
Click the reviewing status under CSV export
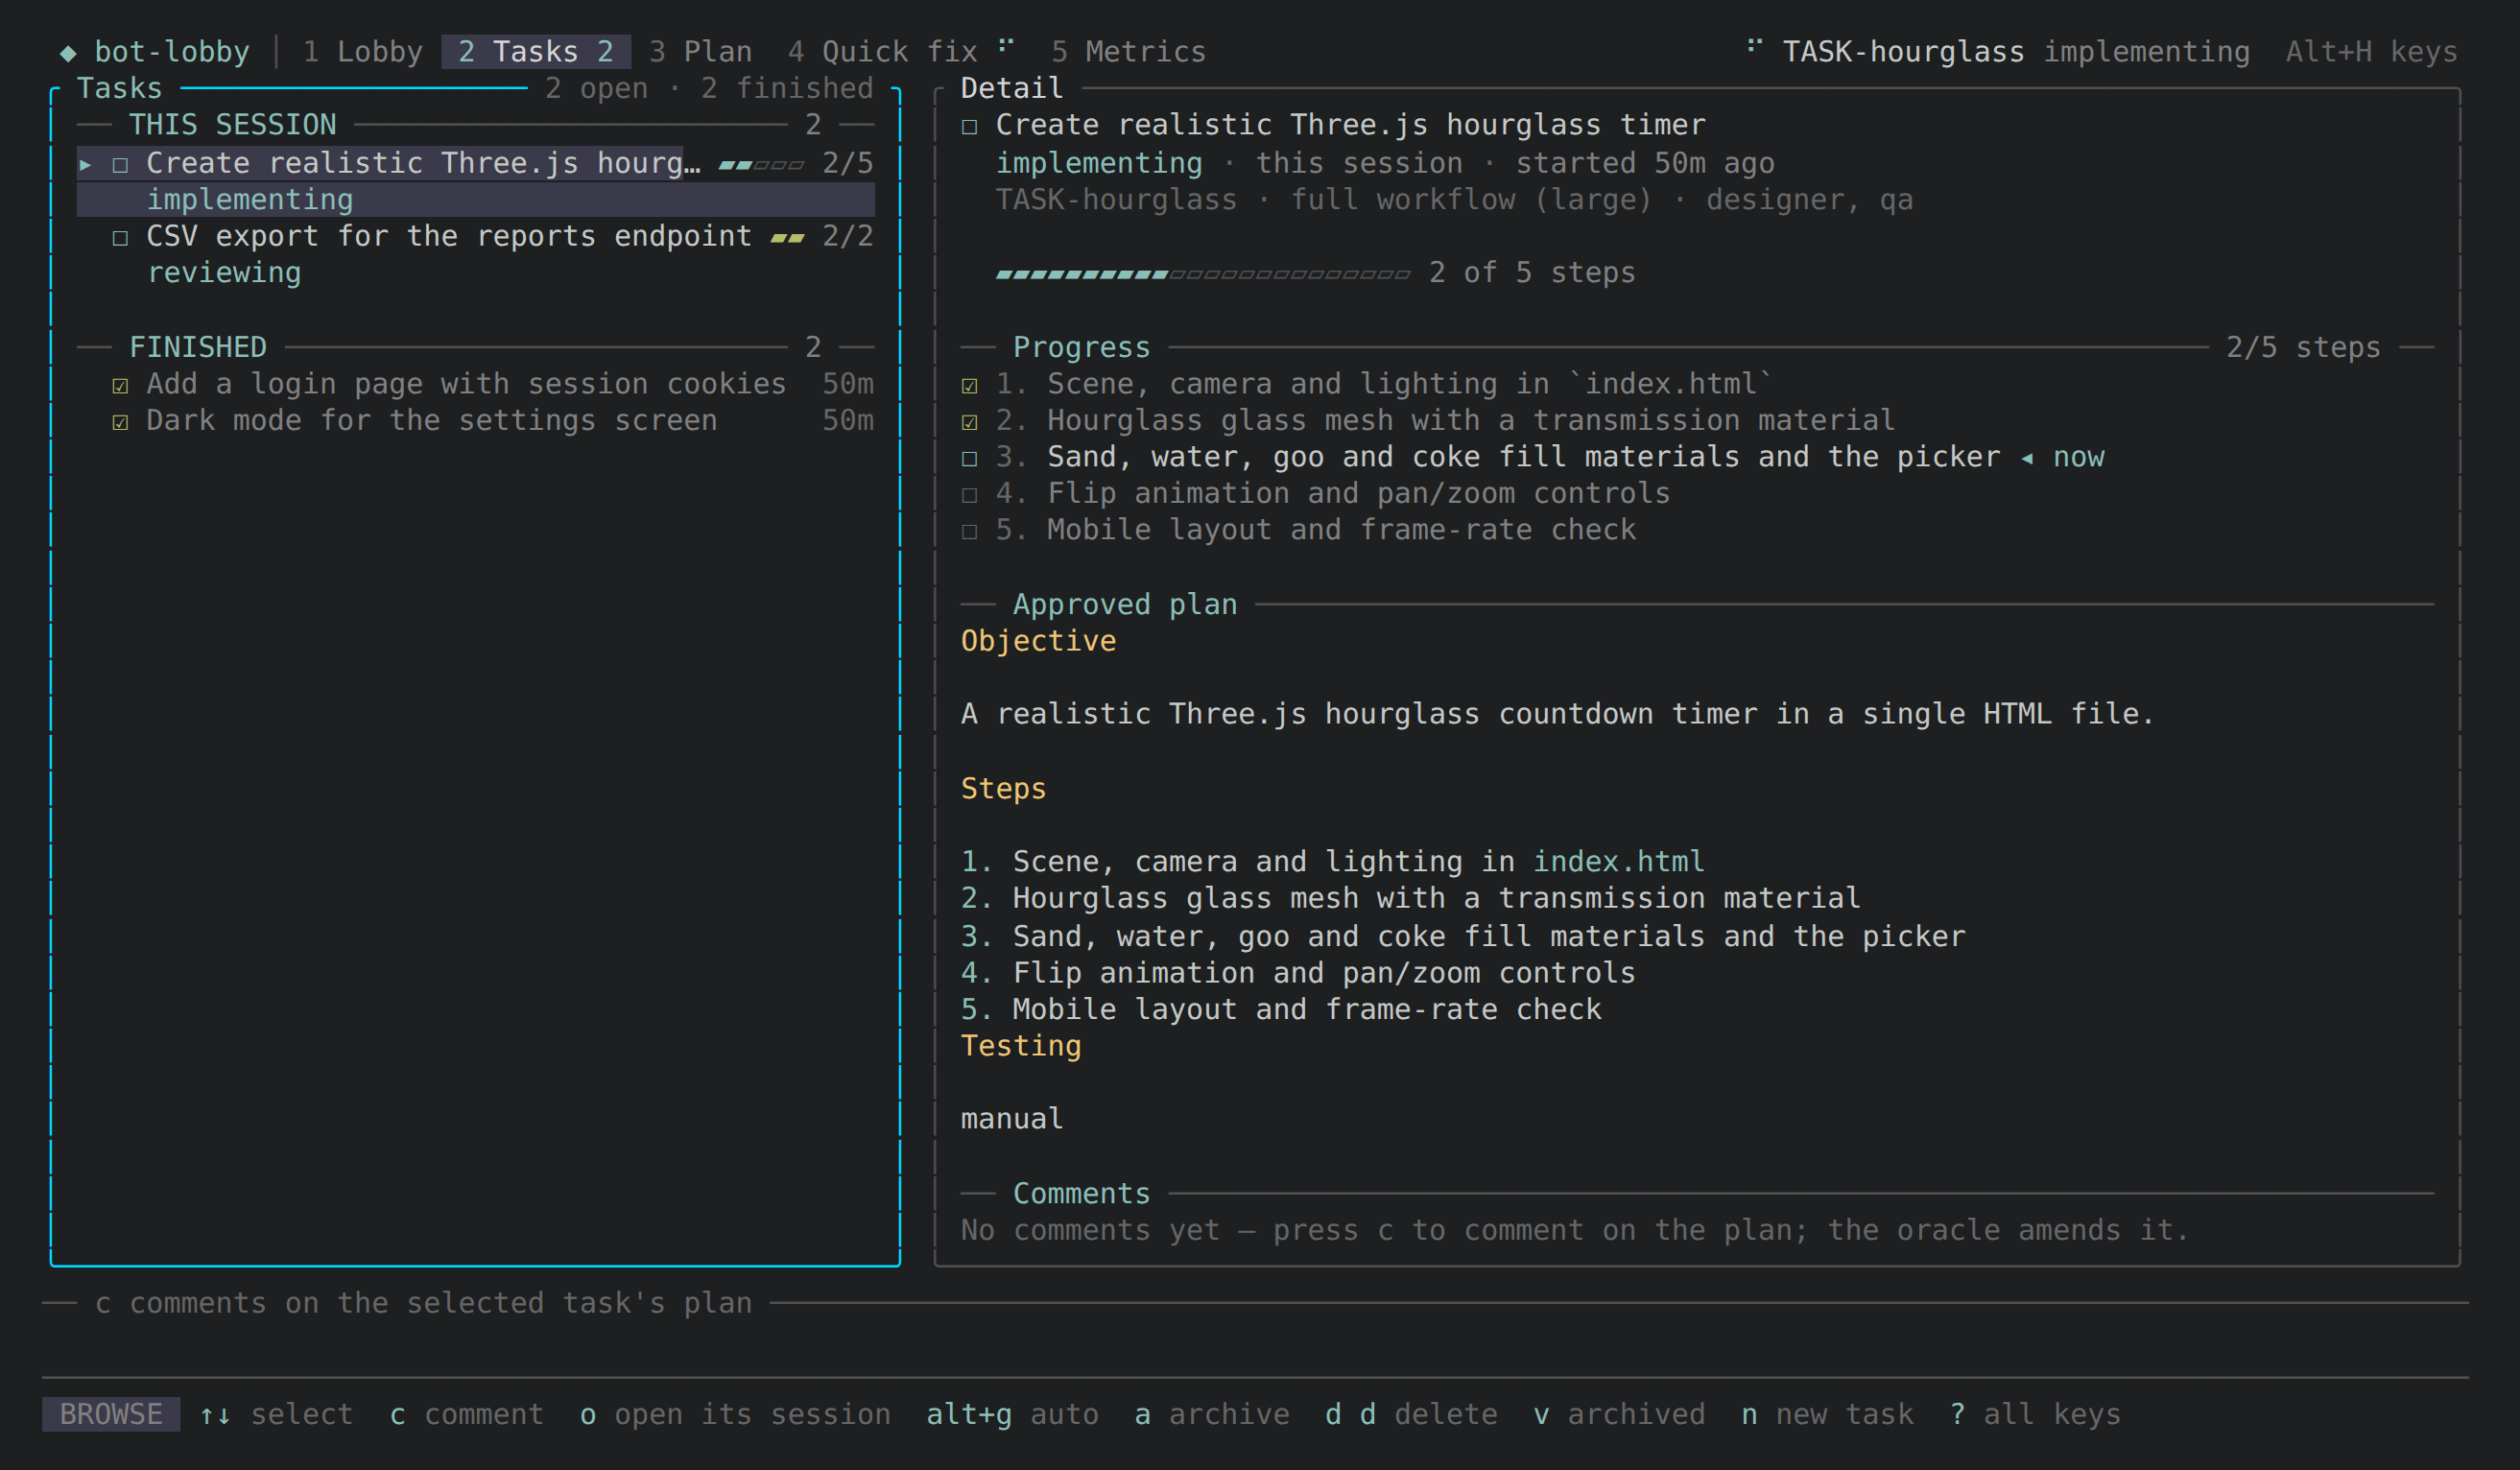pos(224,273)
